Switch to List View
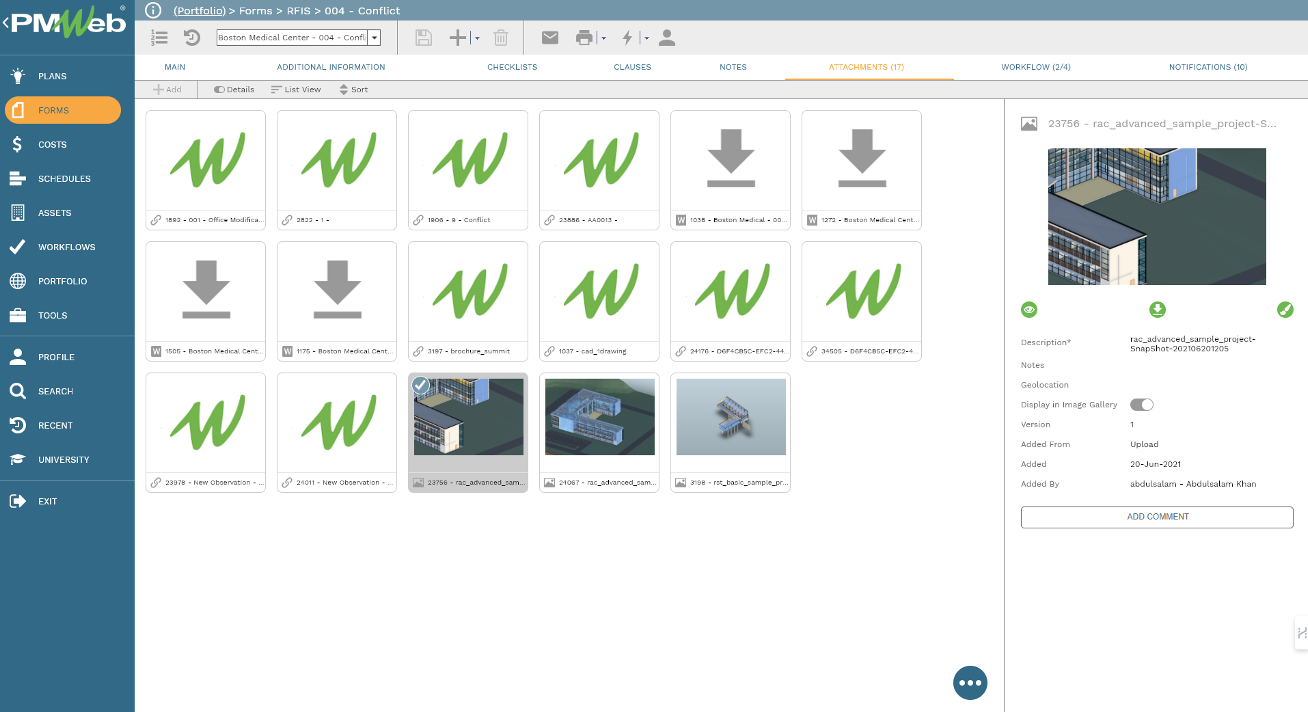The width and height of the screenshot is (1308, 712). coord(296,90)
